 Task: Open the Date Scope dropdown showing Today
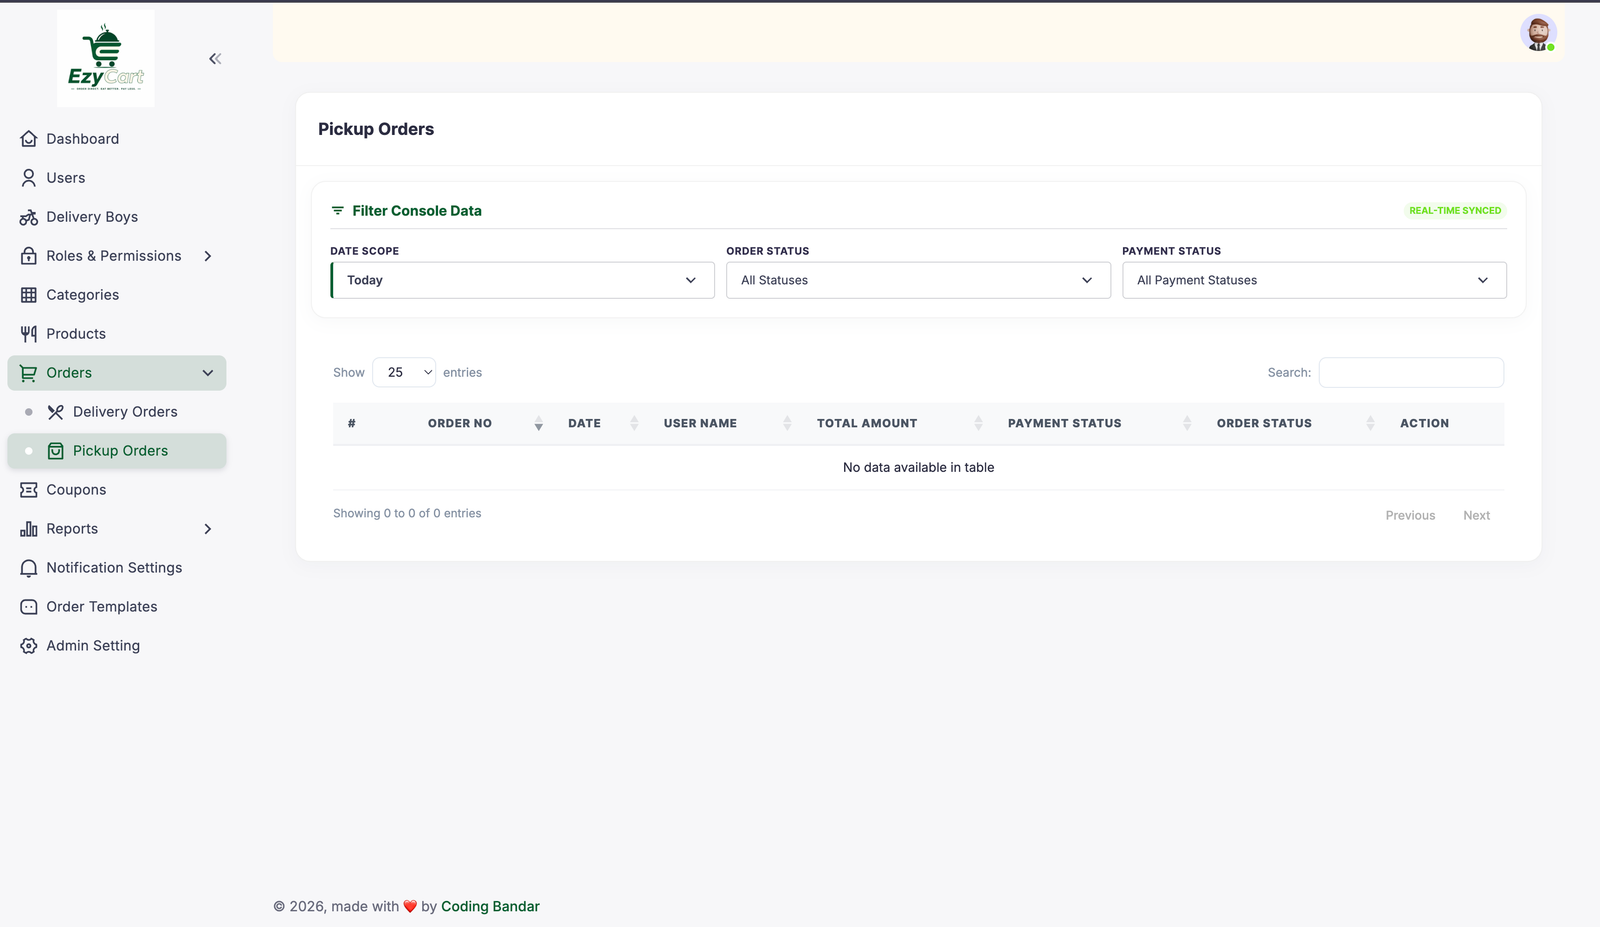[523, 280]
